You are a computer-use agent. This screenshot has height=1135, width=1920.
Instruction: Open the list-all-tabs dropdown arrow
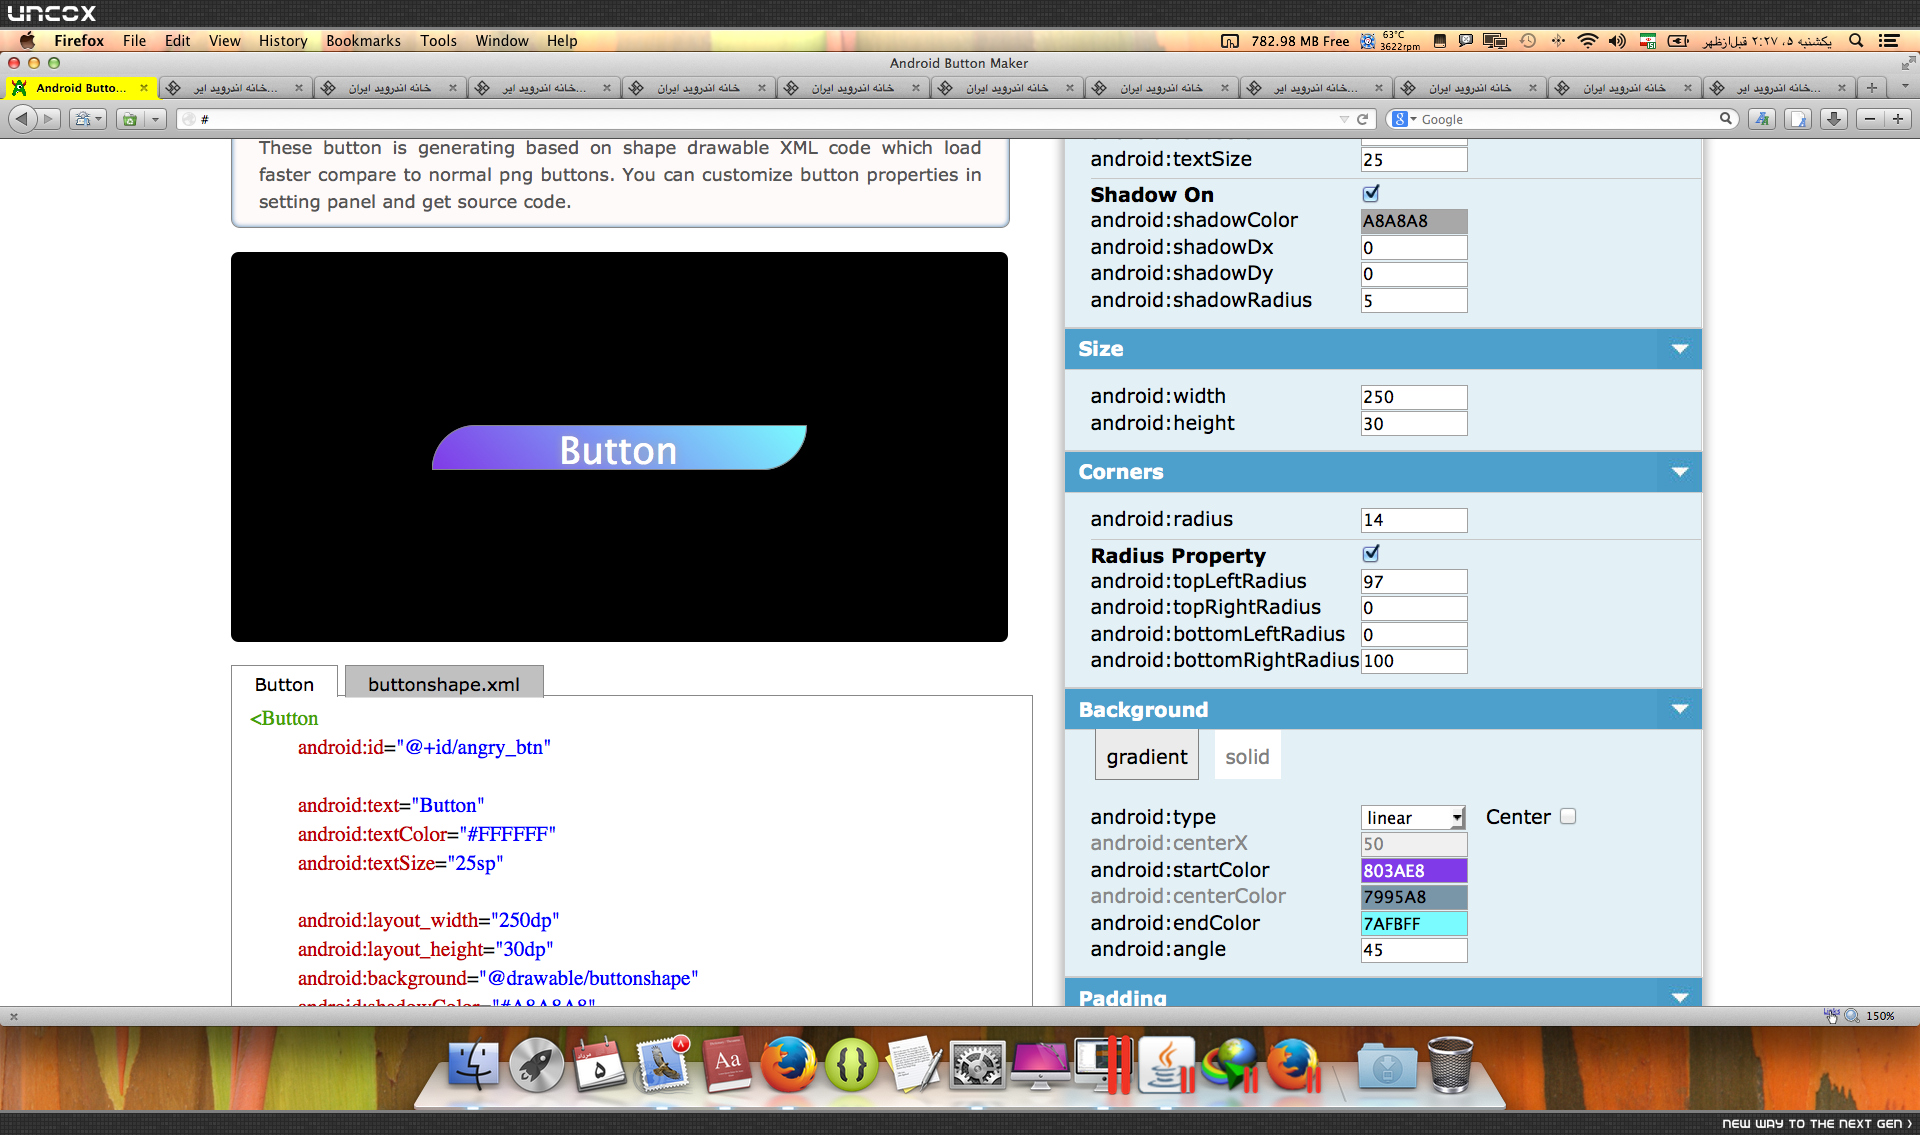coord(1905,87)
